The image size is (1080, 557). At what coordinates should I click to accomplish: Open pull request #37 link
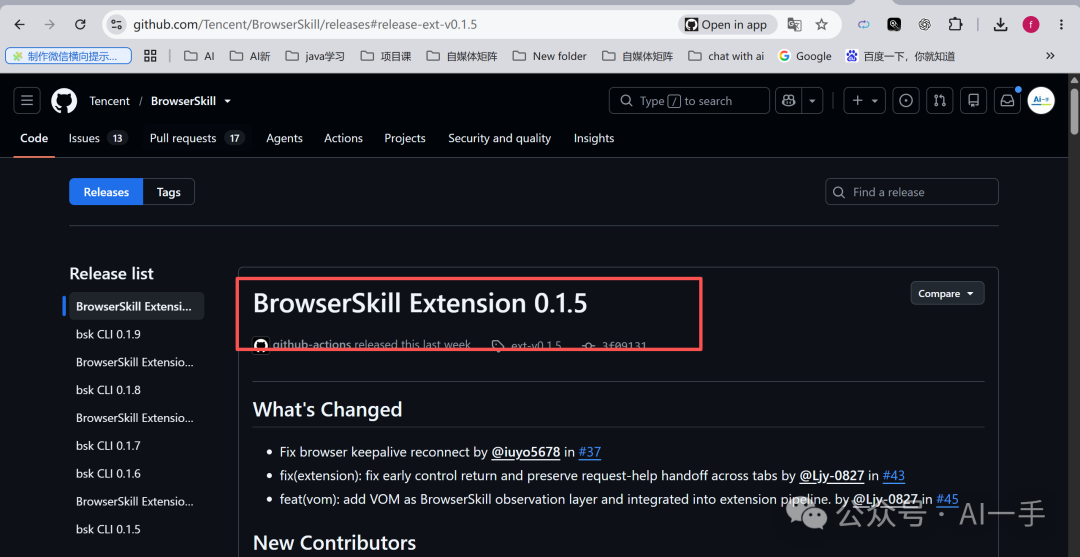[590, 452]
